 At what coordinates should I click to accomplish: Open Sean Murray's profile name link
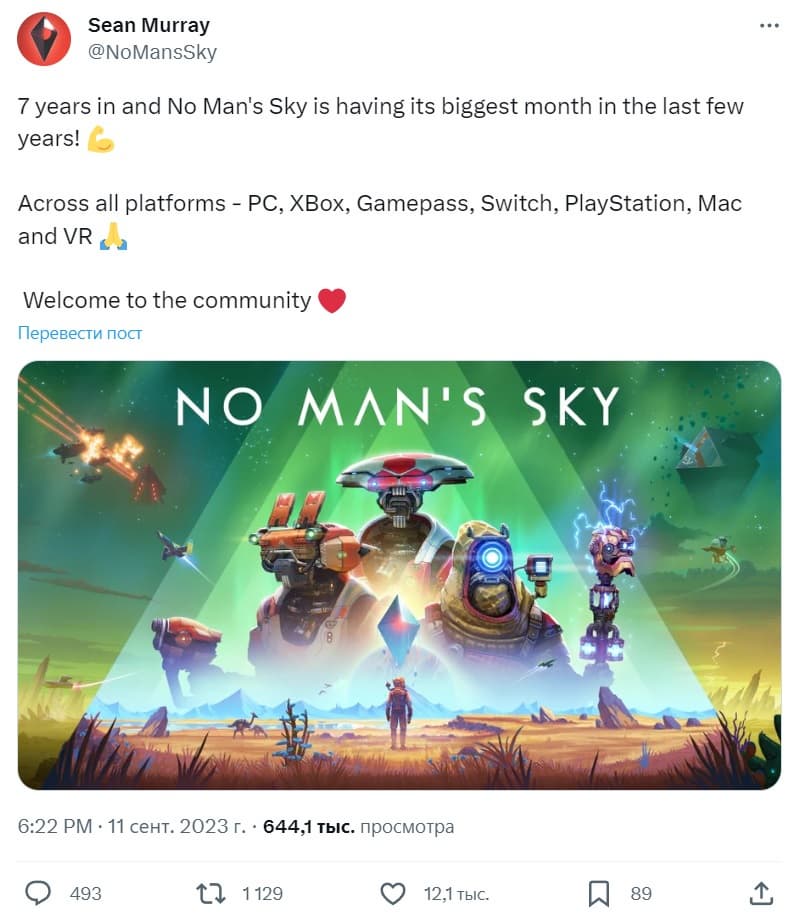pos(148,25)
